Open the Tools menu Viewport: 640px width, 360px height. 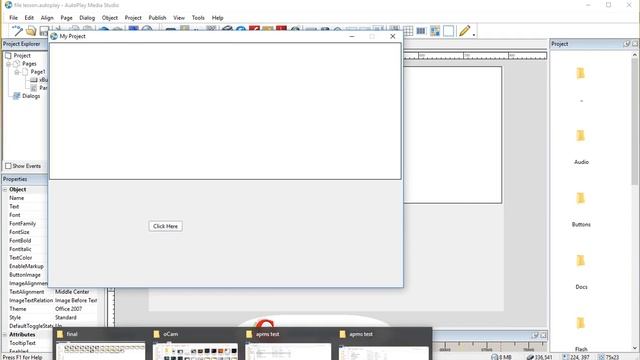click(x=198, y=18)
